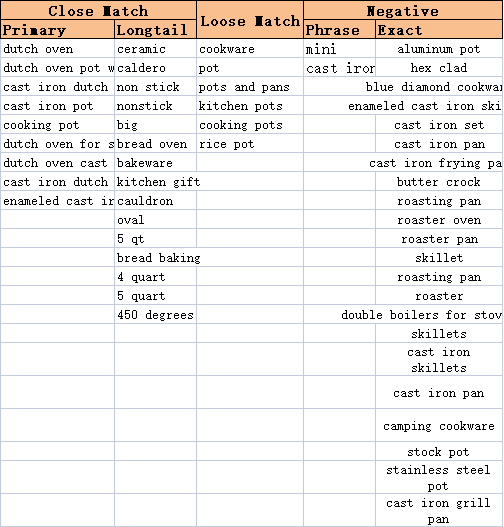This screenshot has height=527, width=504.
Task: Click the 'Primary' column header
Action: (x=57, y=30)
